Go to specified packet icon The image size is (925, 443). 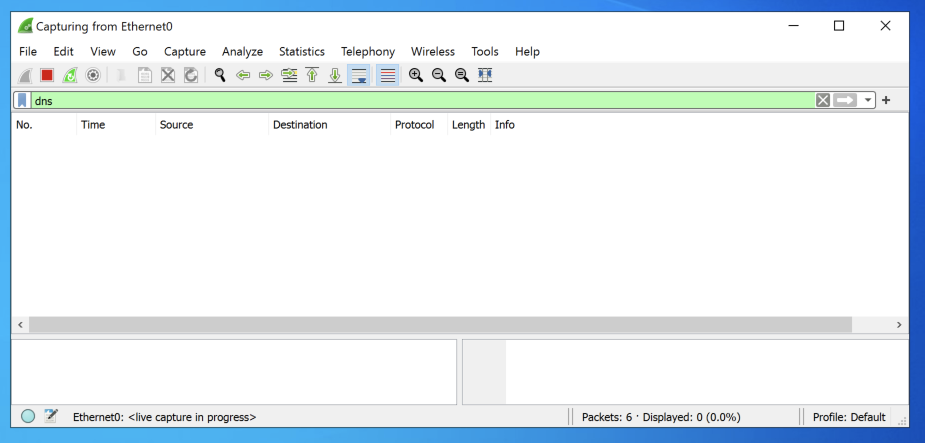coord(289,76)
